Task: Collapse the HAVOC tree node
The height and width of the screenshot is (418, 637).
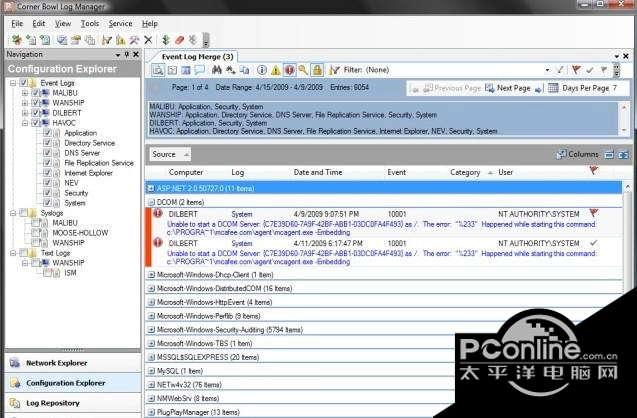Action: pos(25,123)
